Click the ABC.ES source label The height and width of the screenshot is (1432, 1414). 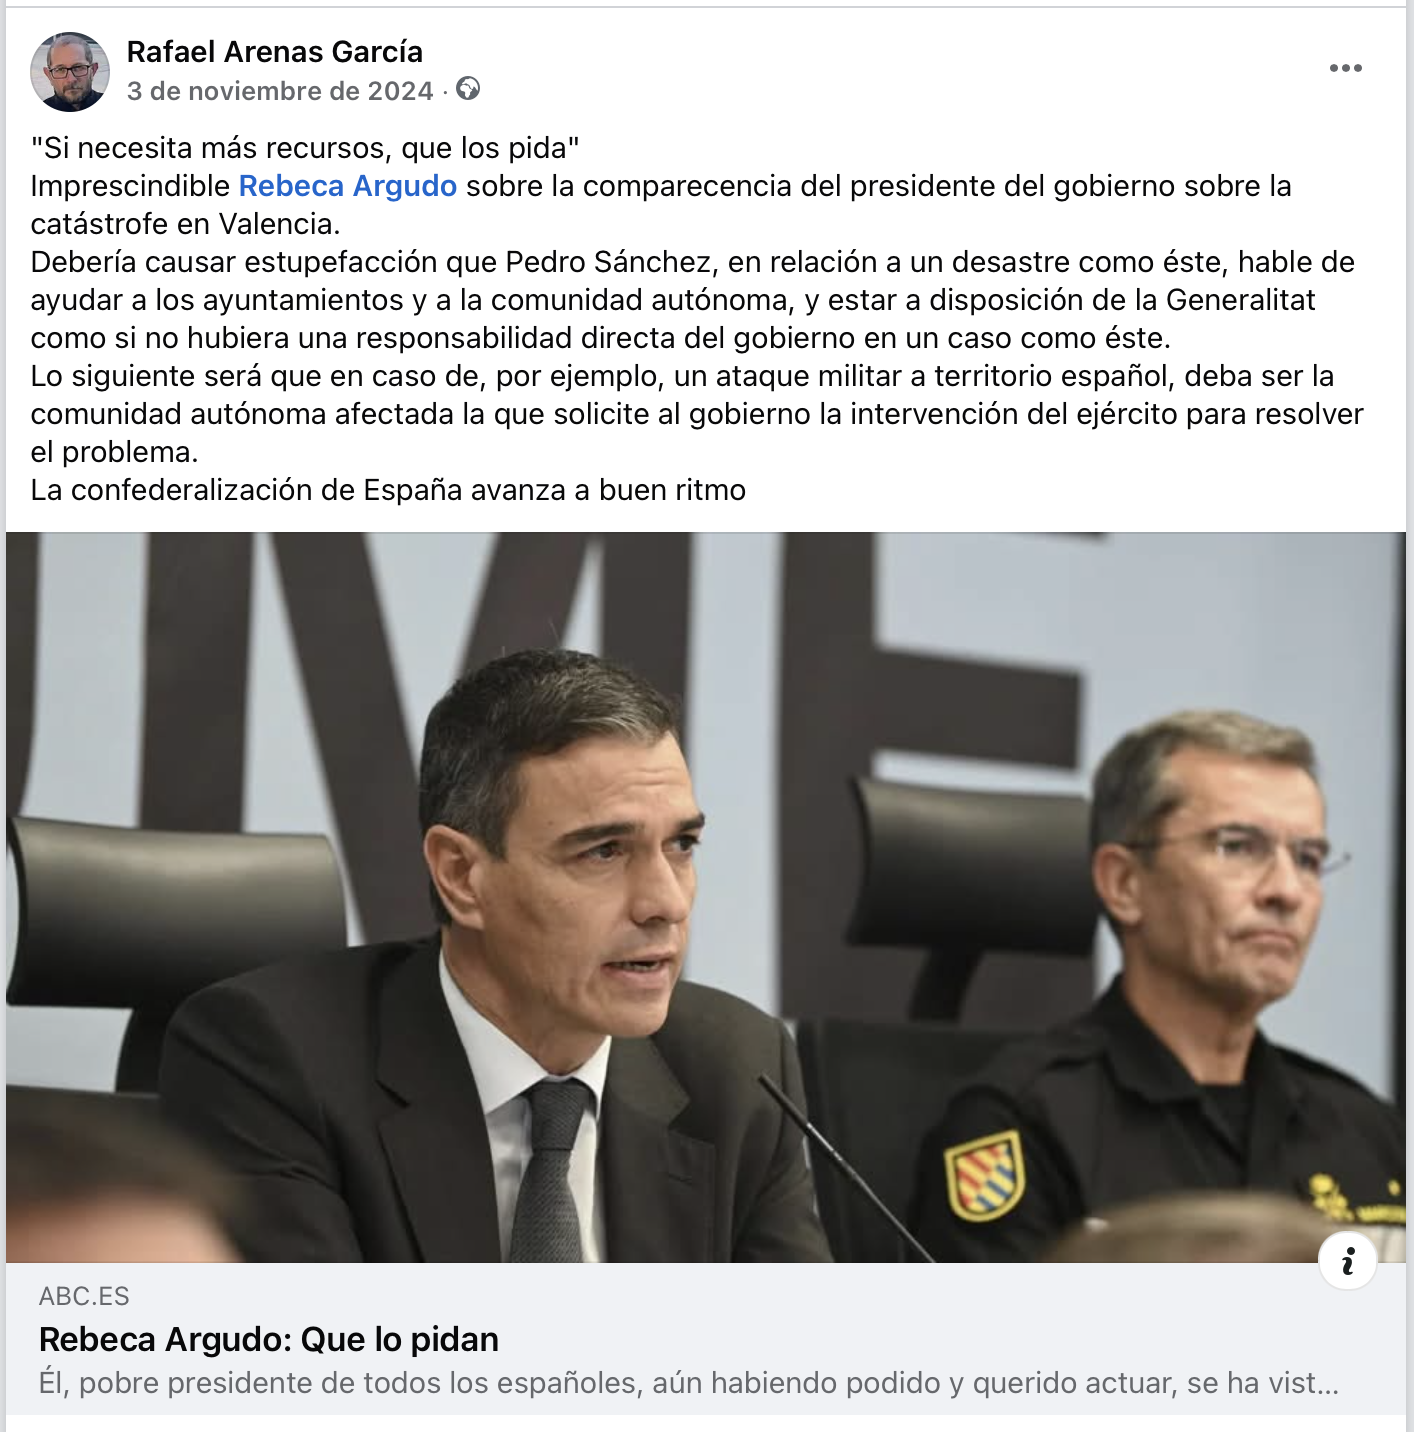click(x=84, y=1296)
